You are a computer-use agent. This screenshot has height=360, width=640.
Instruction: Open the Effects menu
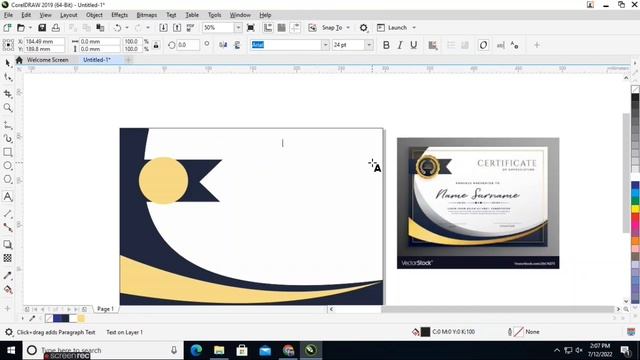tap(120, 15)
